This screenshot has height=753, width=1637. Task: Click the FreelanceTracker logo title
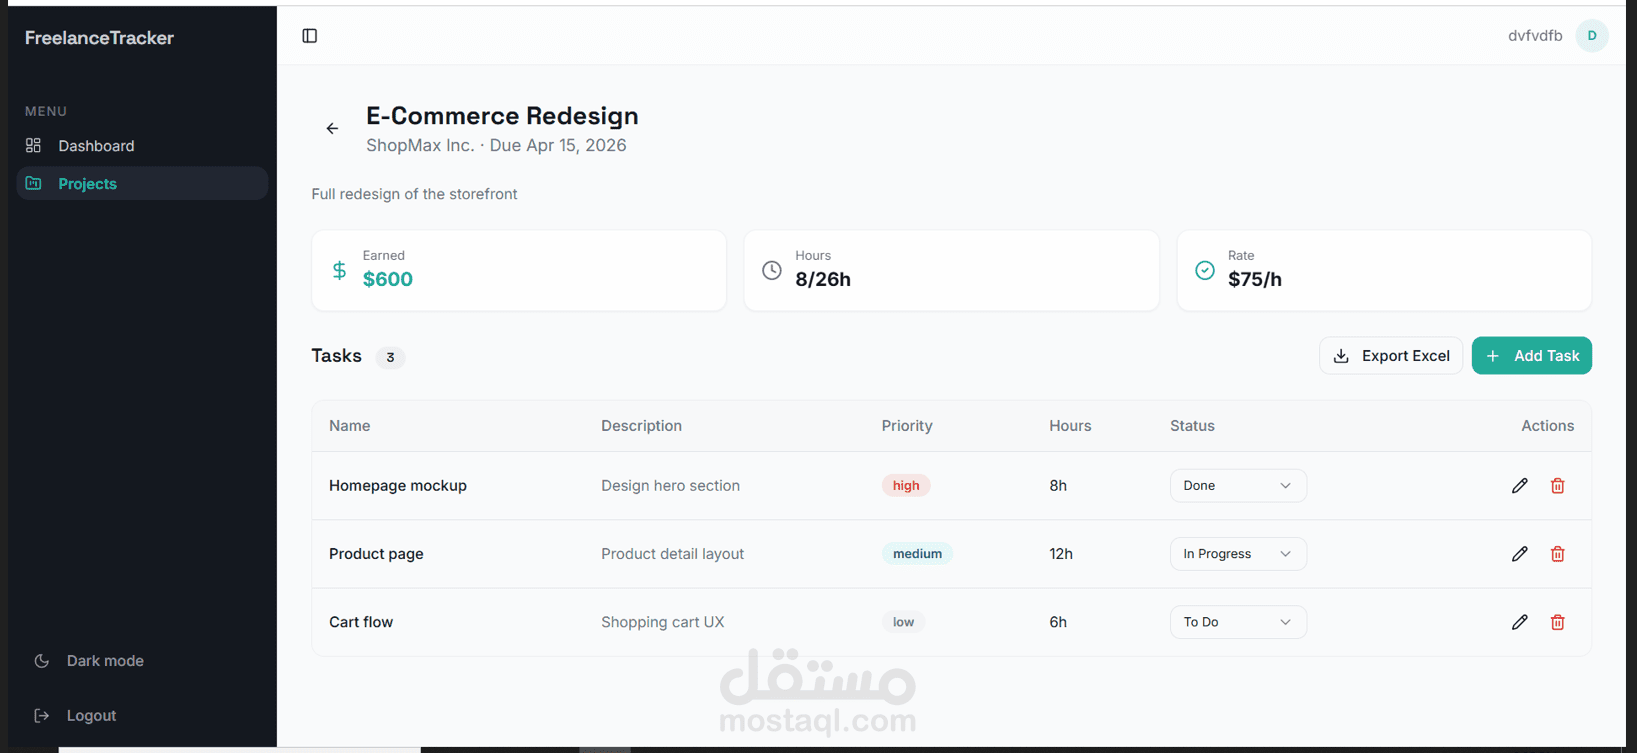click(99, 38)
